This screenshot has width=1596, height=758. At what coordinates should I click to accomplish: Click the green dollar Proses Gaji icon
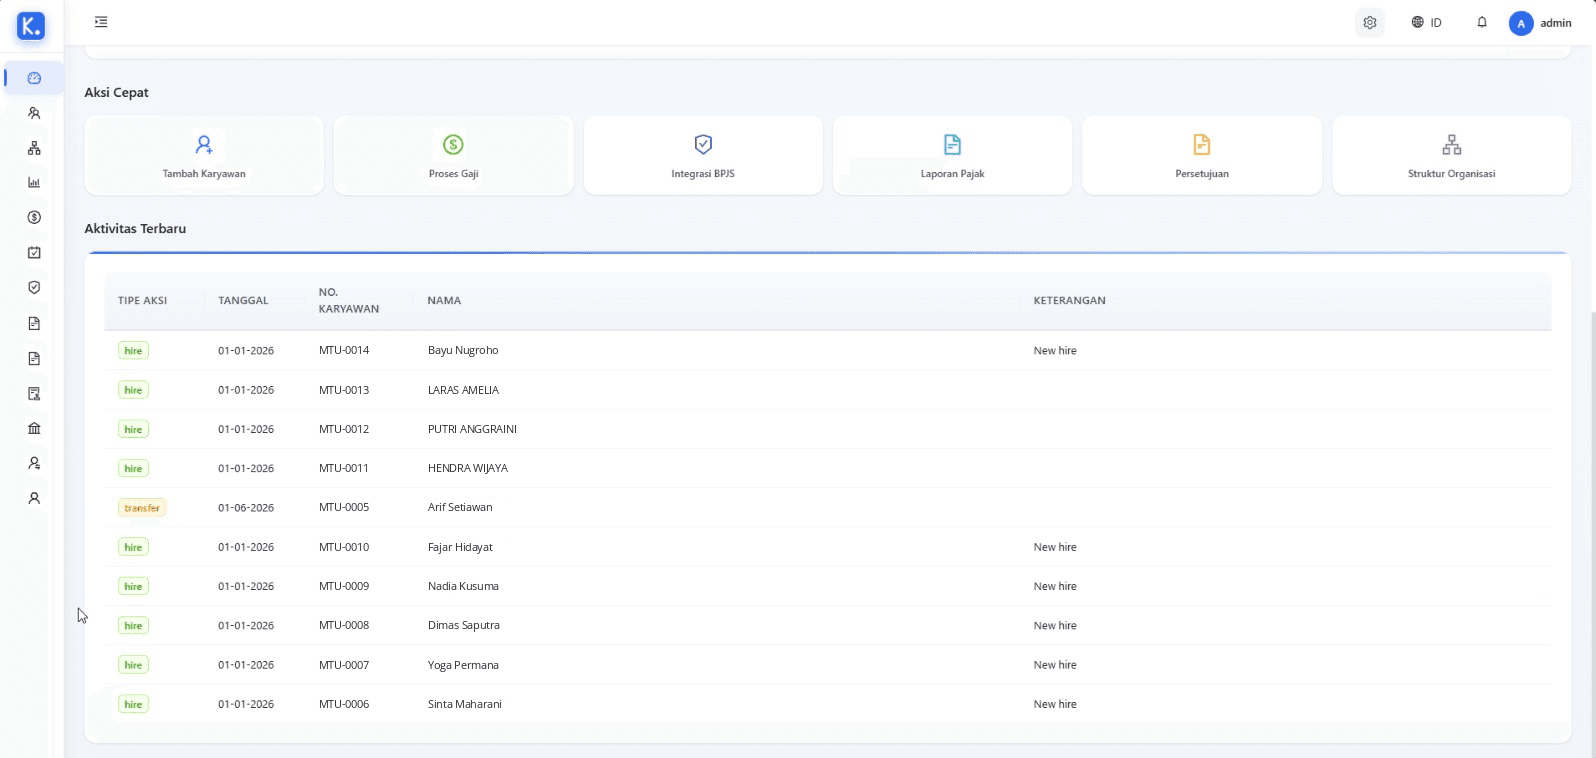click(453, 145)
